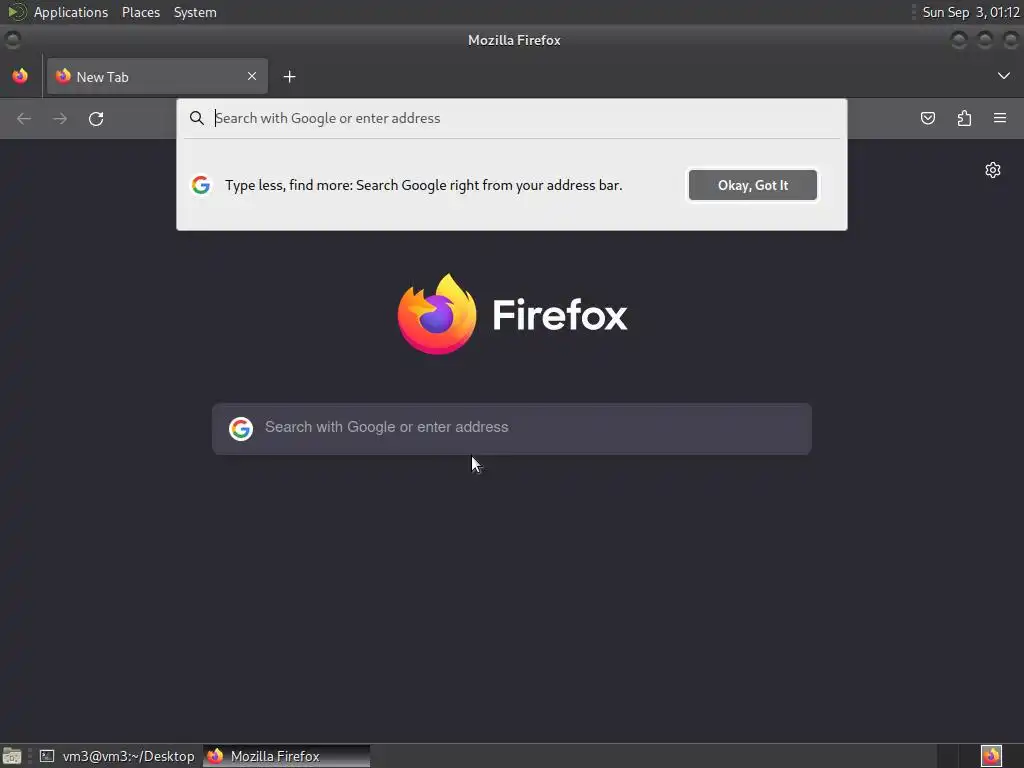Open the Save to Pocket icon

coord(928,118)
